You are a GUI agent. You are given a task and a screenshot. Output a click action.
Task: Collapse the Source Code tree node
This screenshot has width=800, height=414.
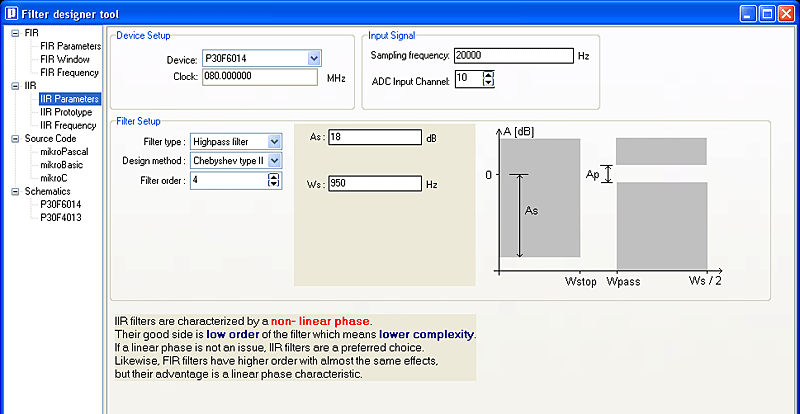[14, 139]
